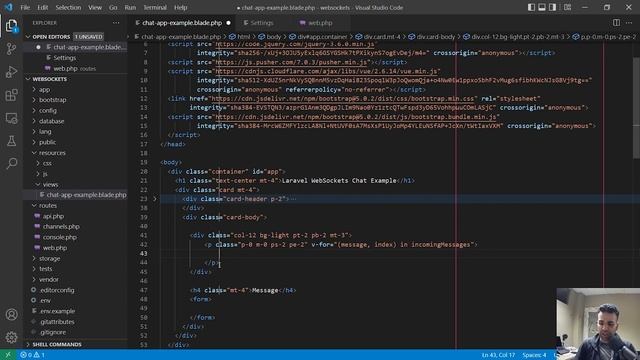Open editor More Actions ellipsis
The image size is (640, 360).
tap(629, 23)
